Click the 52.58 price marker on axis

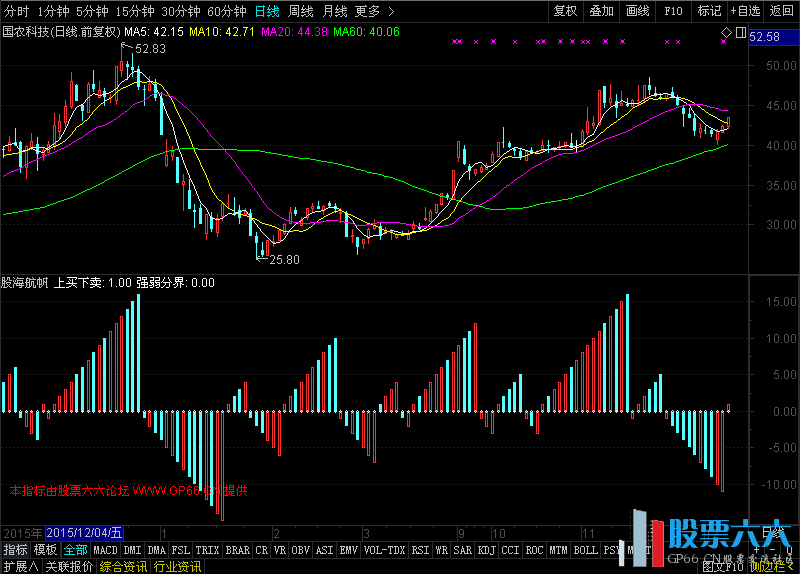tap(766, 37)
